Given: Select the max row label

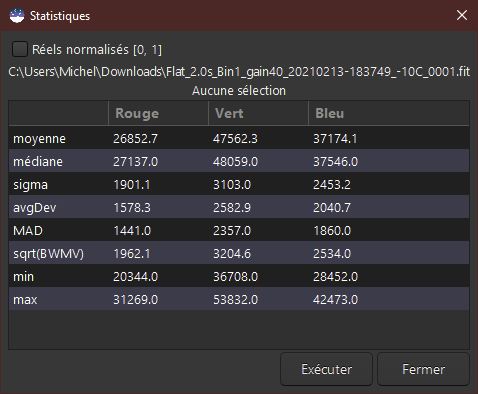Looking at the screenshot, I should pyautogui.click(x=25, y=300).
